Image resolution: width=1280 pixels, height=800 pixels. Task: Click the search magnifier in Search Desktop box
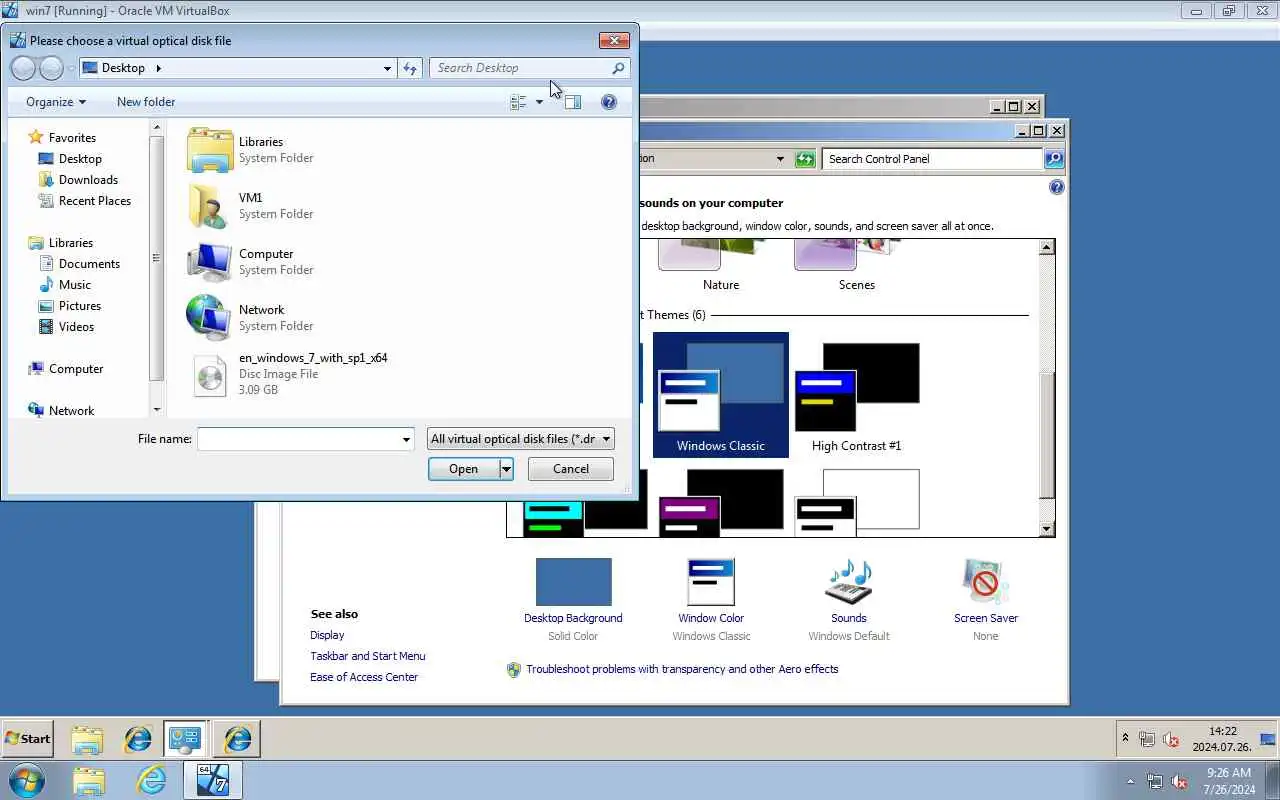618,68
